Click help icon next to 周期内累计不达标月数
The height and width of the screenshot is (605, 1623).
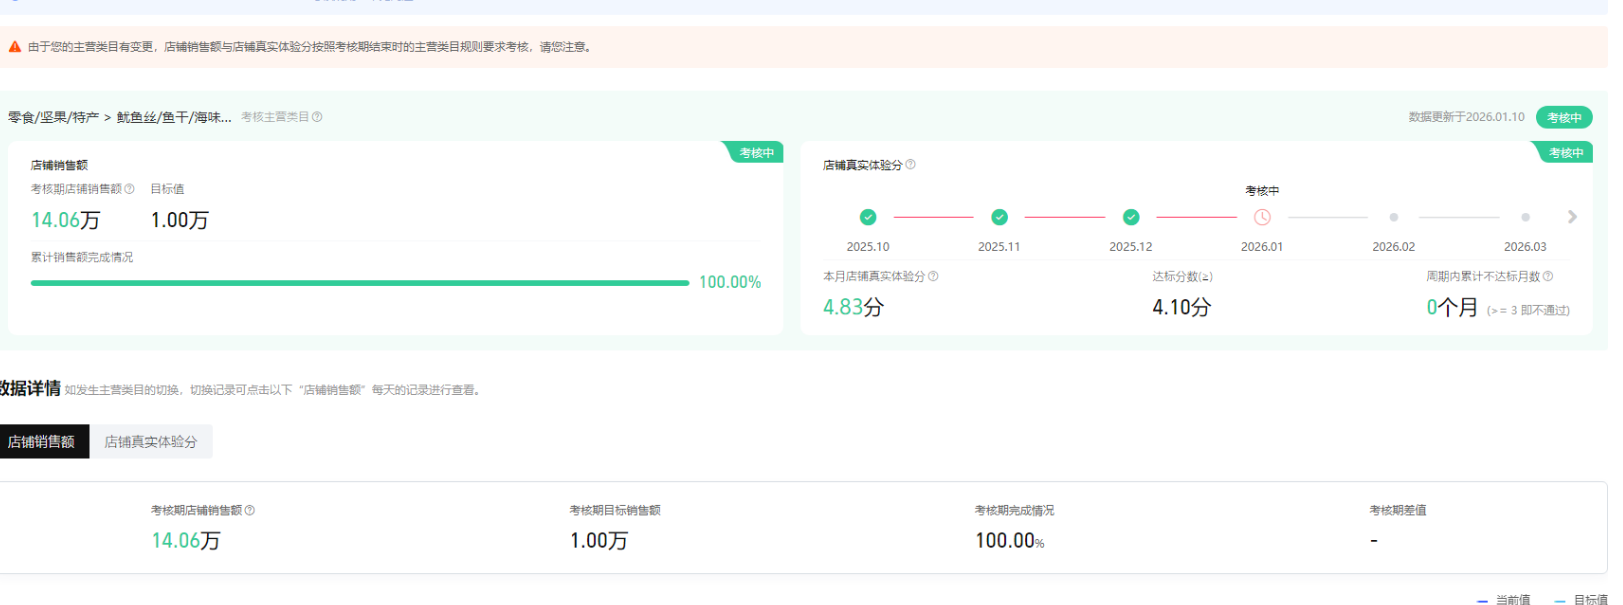pos(1548,277)
